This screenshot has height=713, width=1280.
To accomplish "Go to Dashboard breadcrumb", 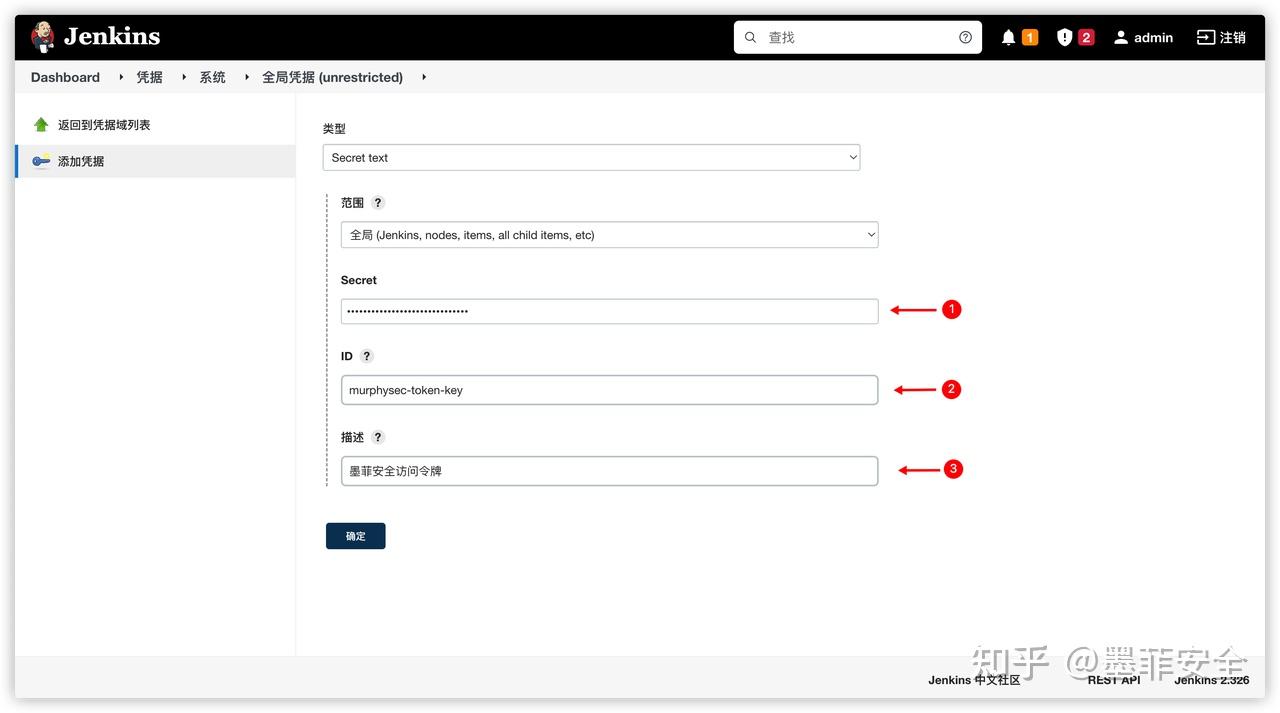I will [65, 77].
